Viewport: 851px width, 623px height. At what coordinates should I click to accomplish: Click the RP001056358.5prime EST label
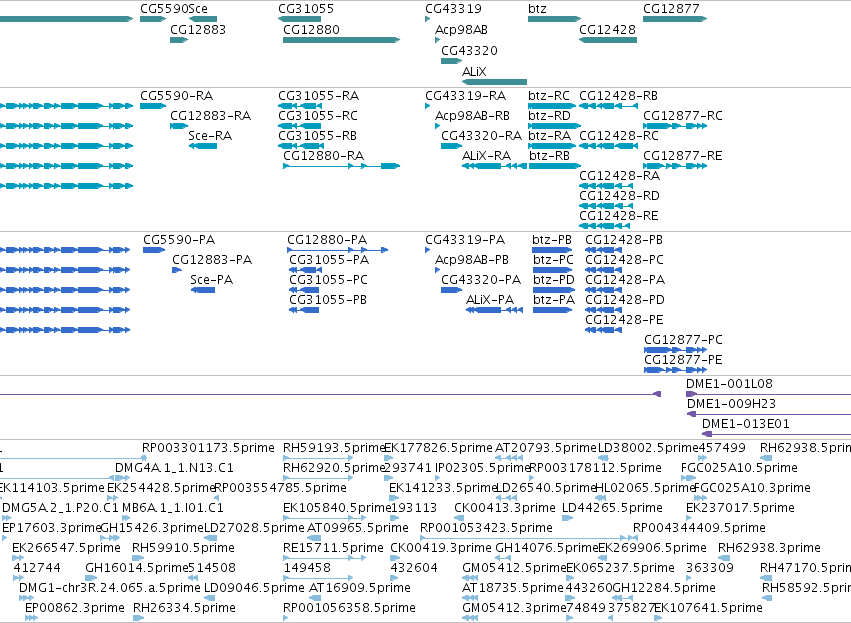tap(349, 608)
